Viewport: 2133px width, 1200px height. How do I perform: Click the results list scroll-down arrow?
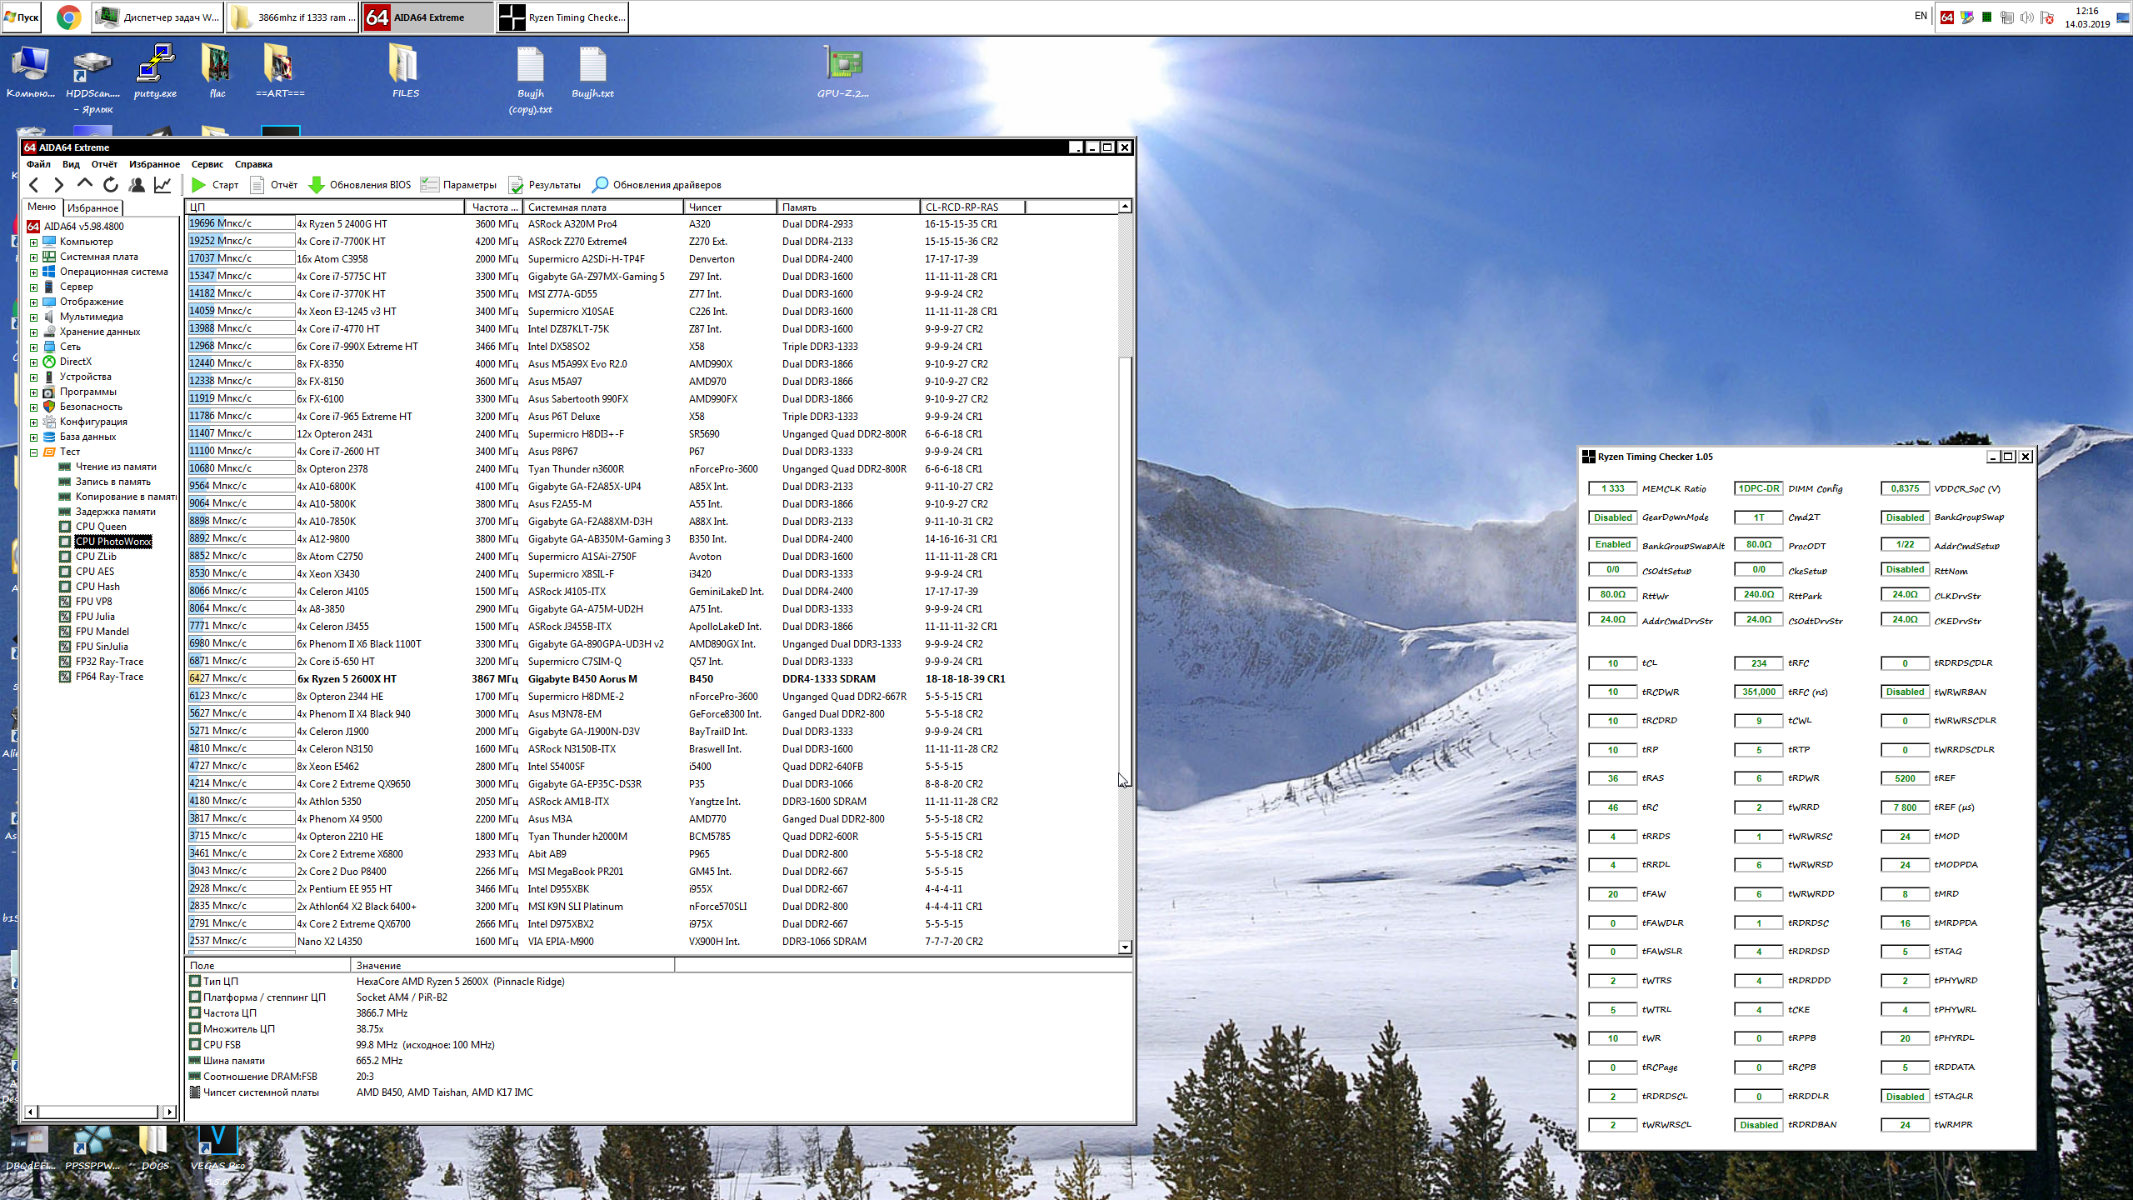pos(1125,946)
